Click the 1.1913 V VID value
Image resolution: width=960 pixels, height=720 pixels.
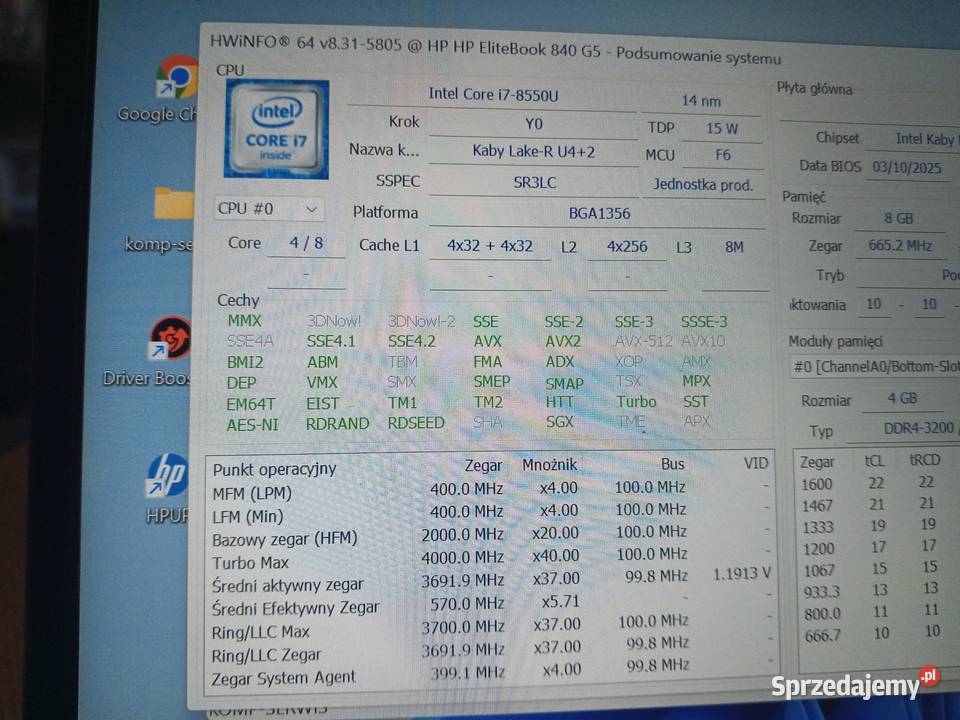pos(741,574)
